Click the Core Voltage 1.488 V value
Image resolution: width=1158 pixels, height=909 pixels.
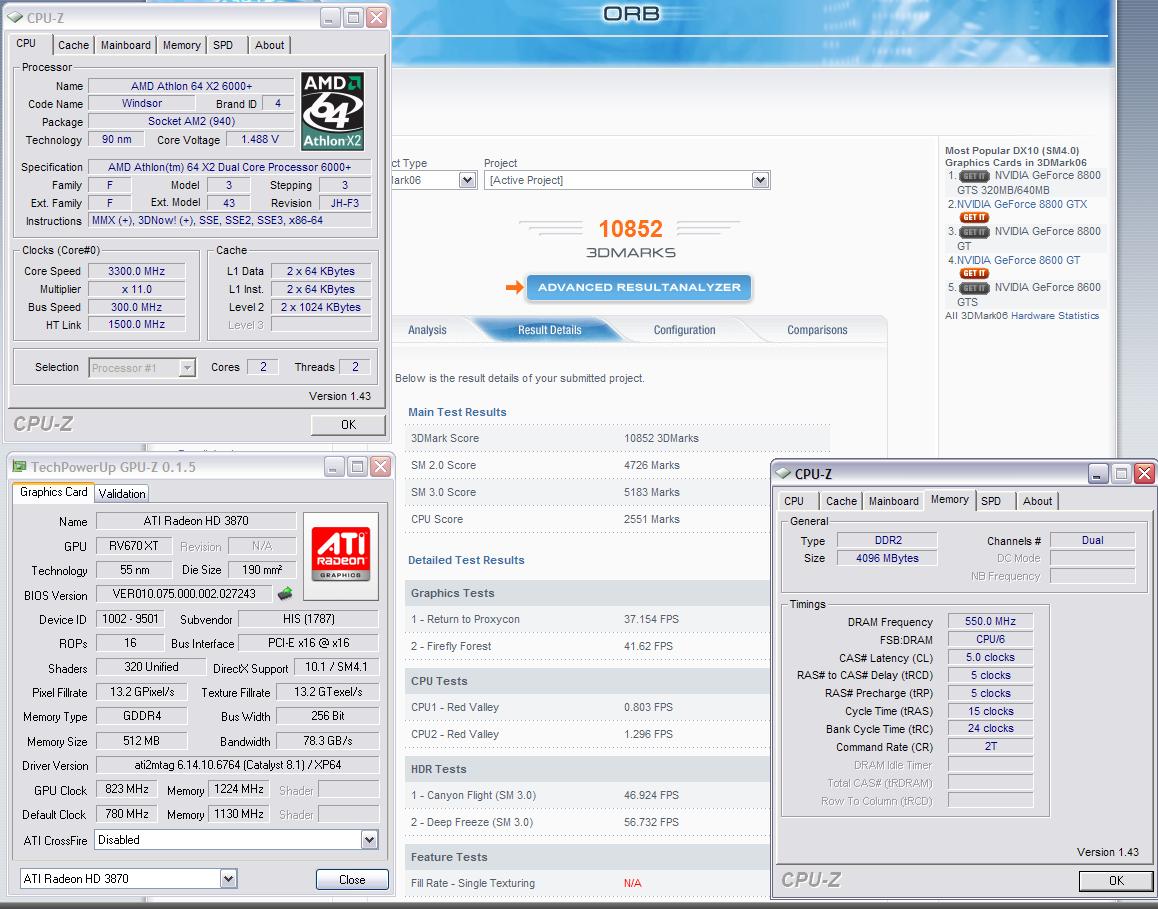(260, 140)
